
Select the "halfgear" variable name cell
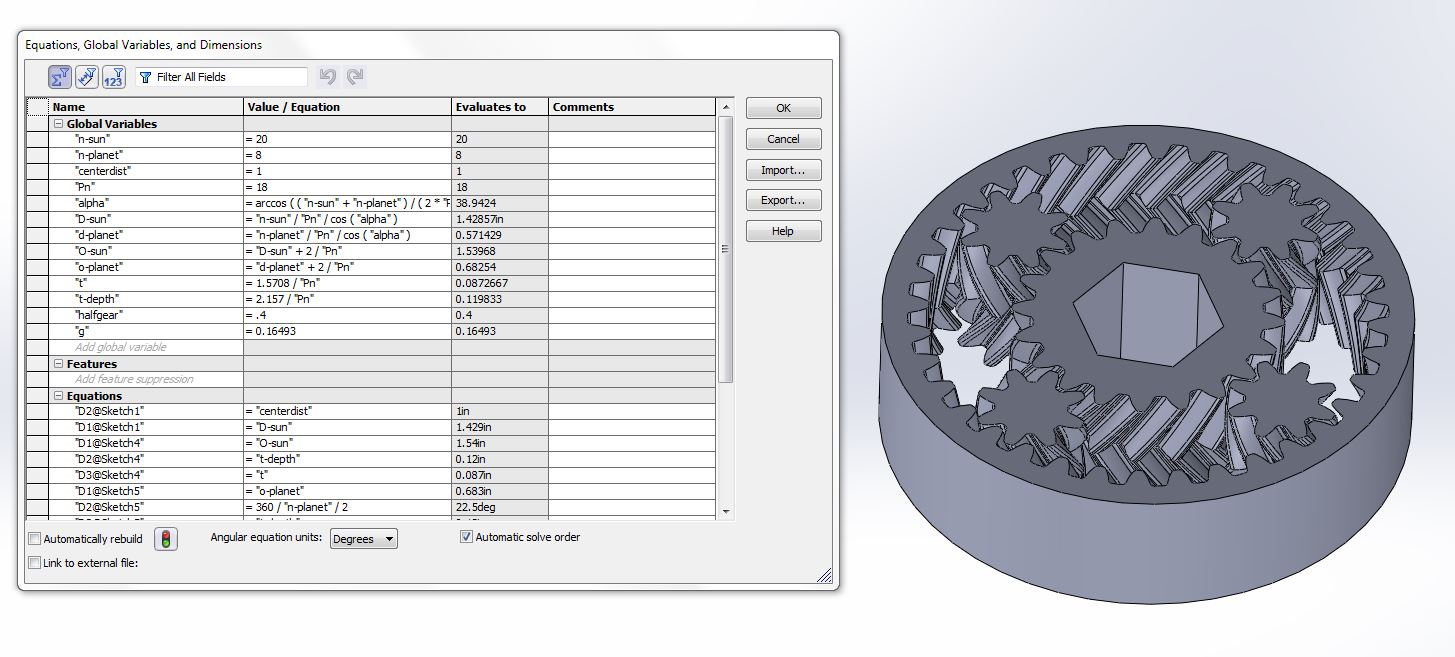(146, 315)
